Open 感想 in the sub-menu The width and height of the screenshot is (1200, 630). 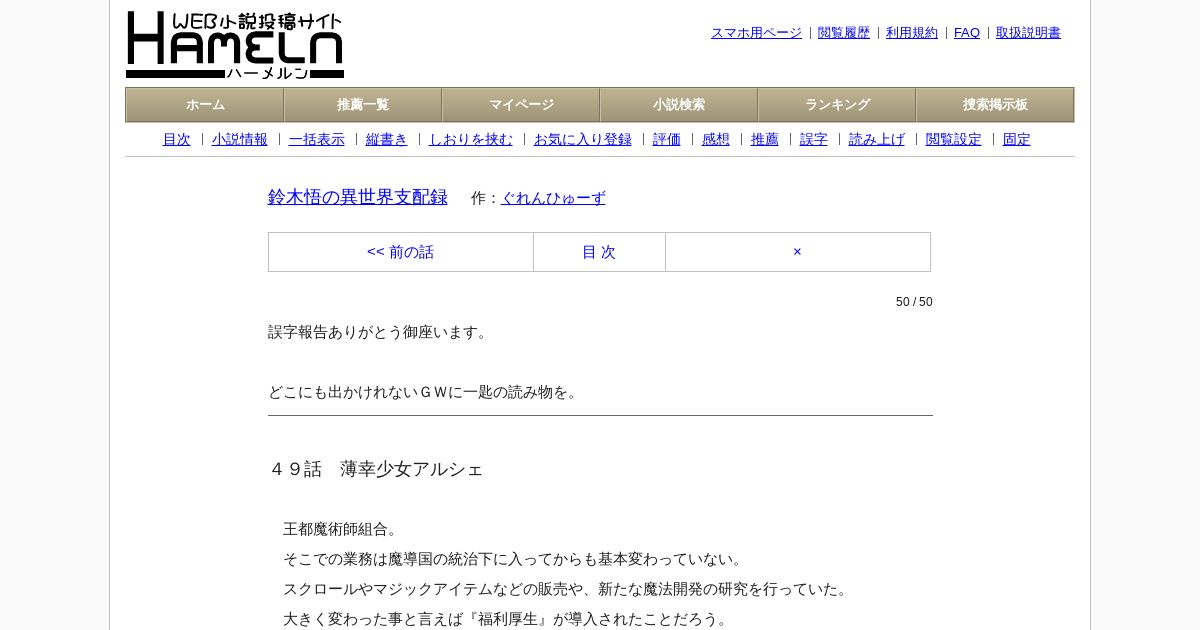(716, 140)
